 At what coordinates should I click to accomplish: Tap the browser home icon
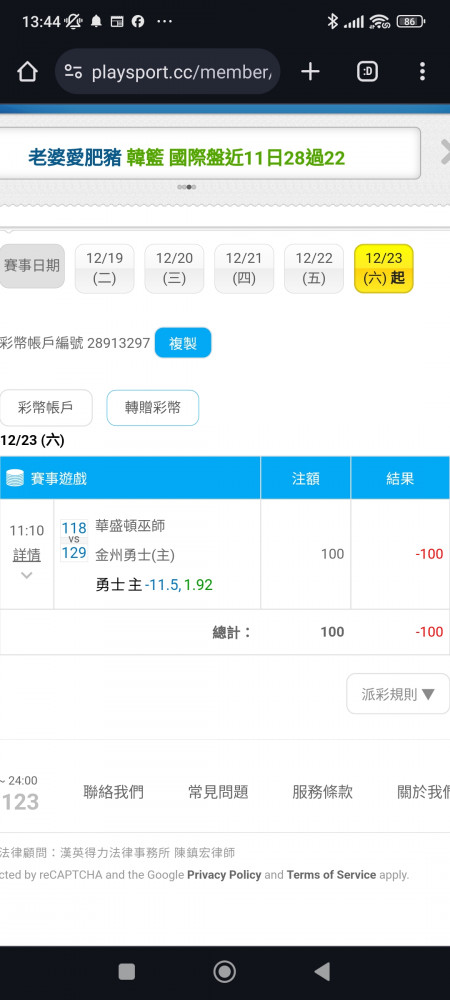pos(27,72)
